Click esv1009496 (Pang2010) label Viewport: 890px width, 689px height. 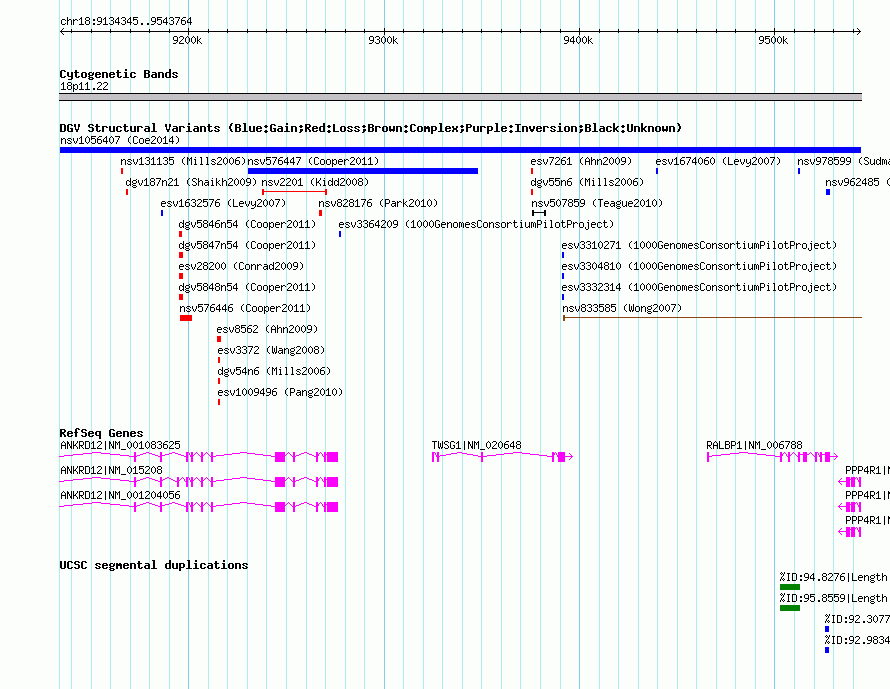coord(280,392)
